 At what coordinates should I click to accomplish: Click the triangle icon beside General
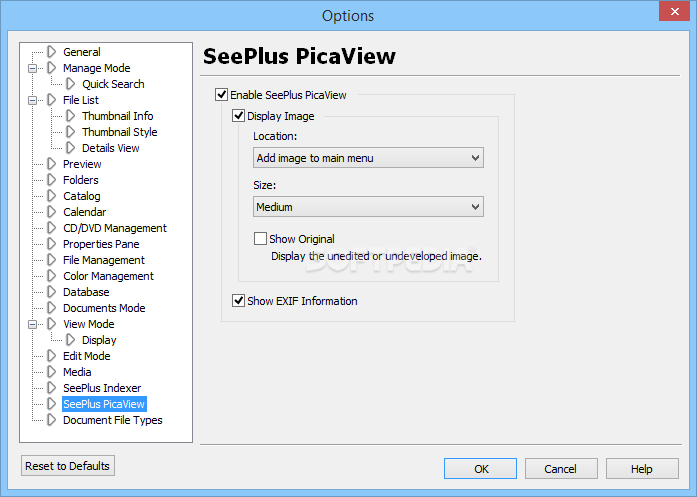coord(52,52)
